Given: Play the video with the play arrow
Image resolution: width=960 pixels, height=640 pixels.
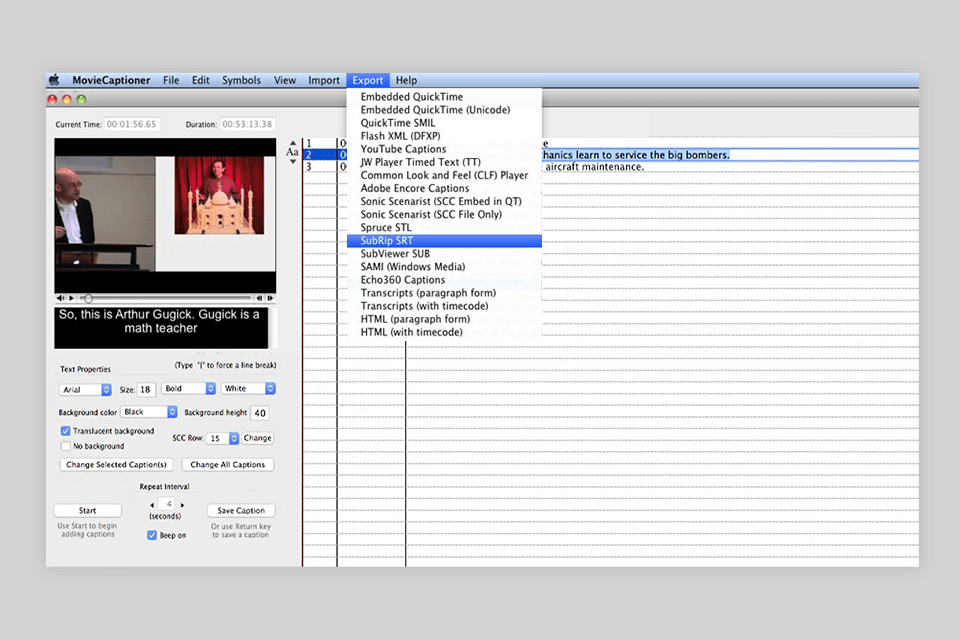Looking at the screenshot, I should (72, 298).
